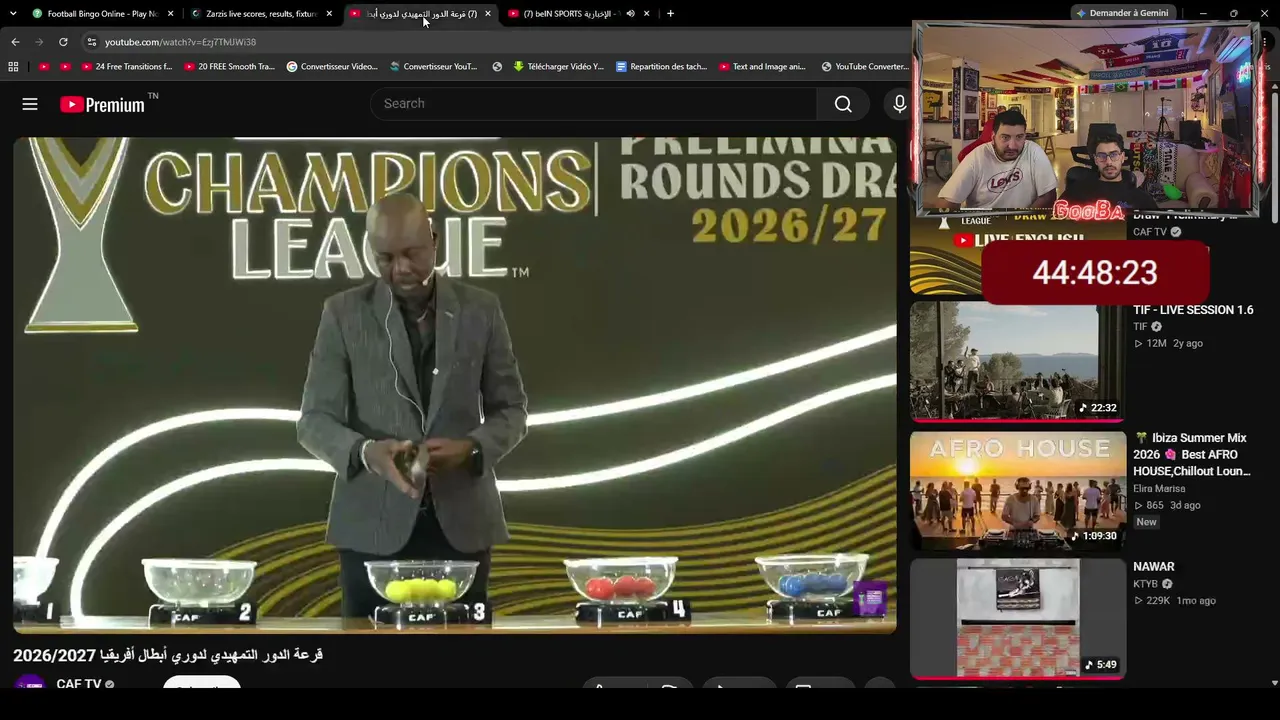1280x720 pixels.
Task: Go back using the browser back arrow
Action: (15, 42)
